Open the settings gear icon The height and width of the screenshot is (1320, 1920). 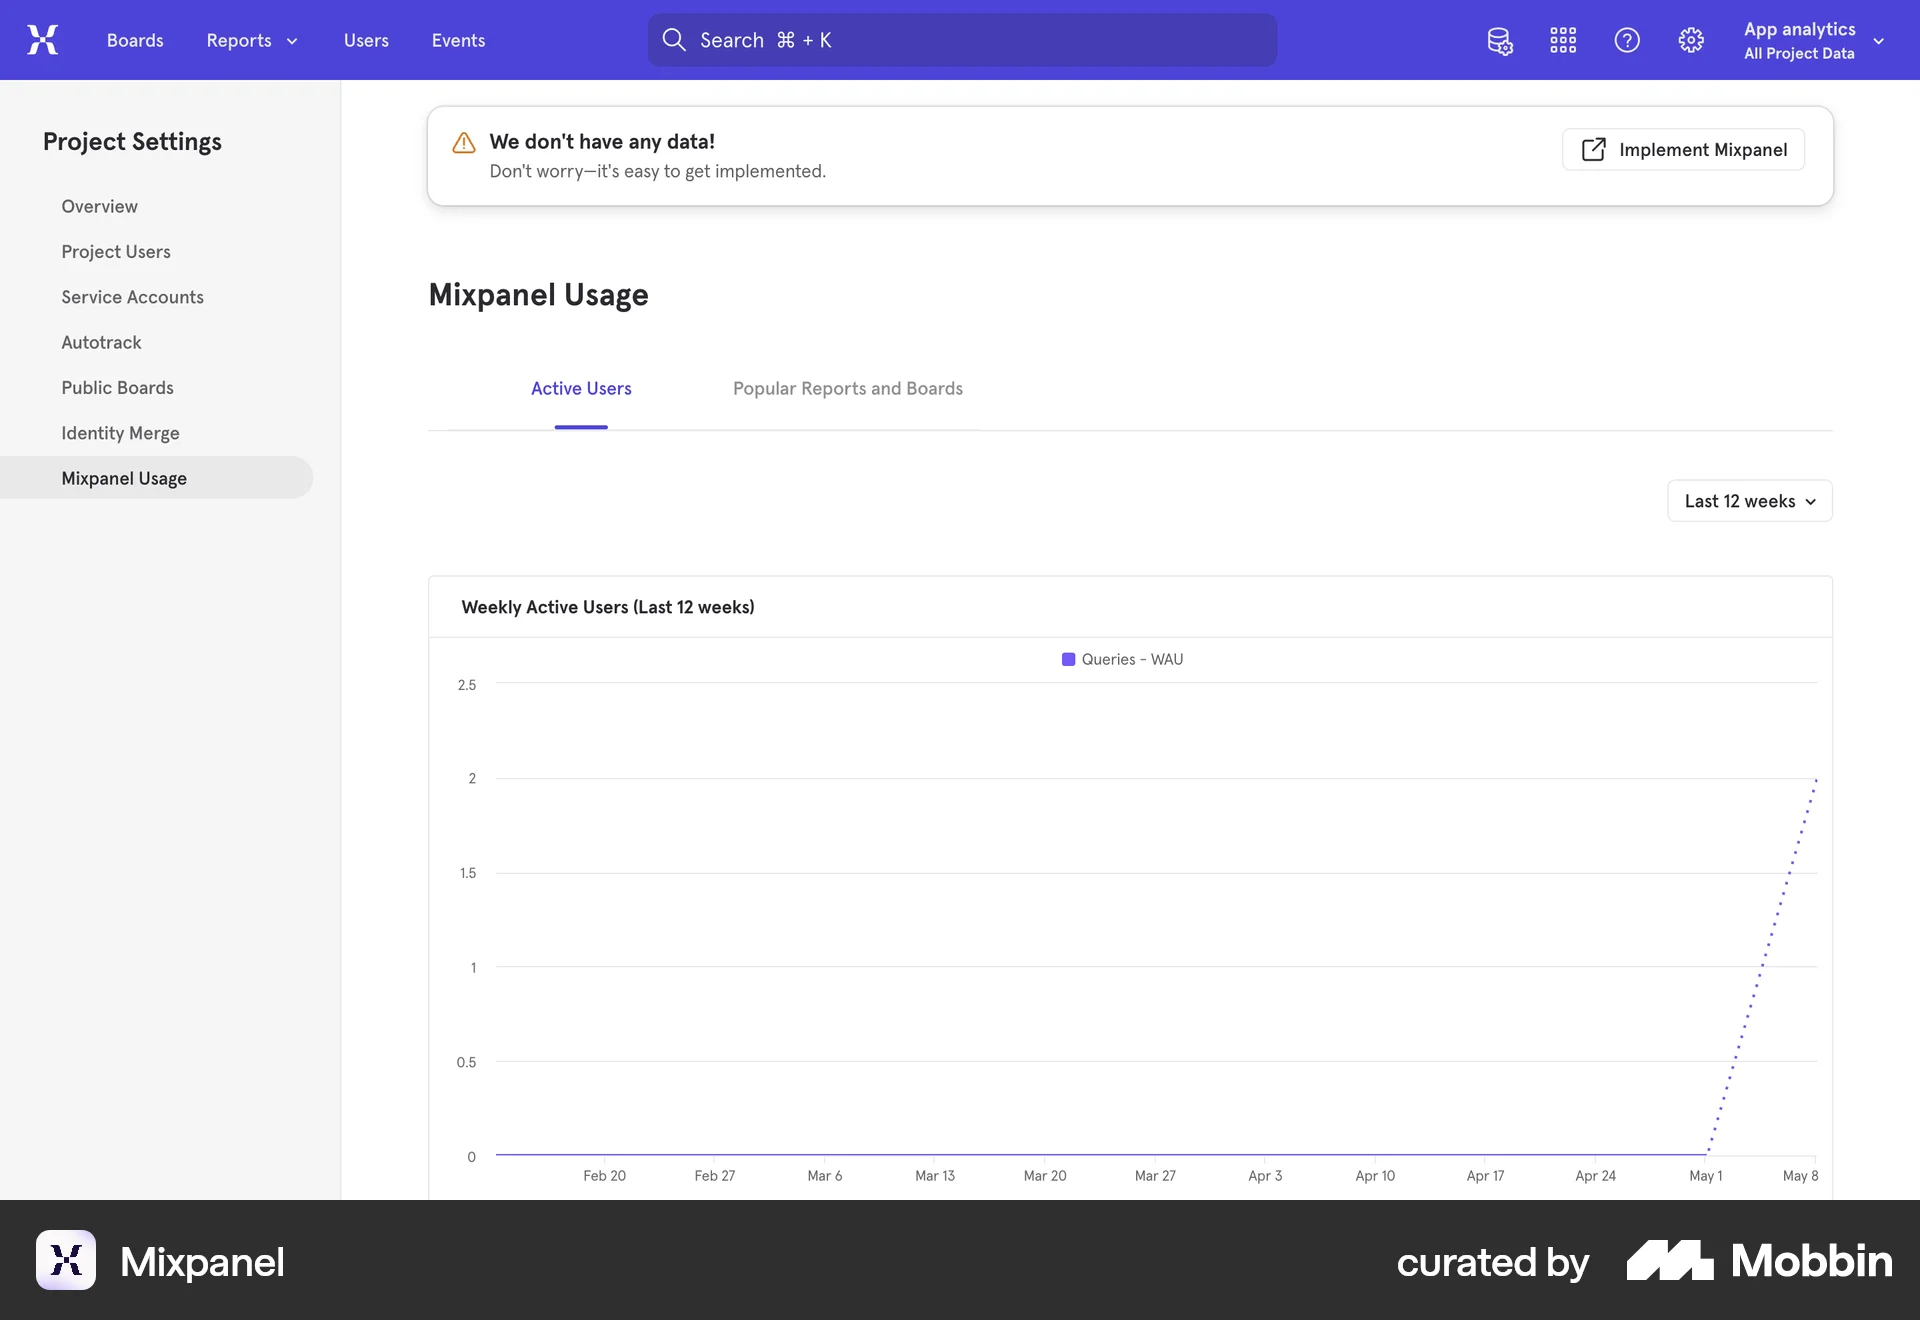point(1691,40)
